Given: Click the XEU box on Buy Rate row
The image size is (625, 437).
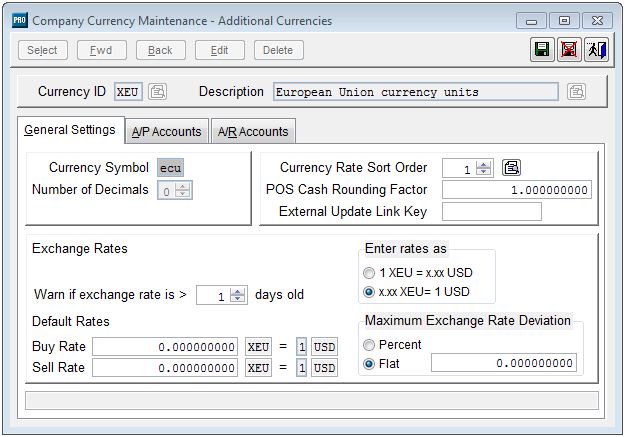Looking at the screenshot, I should click(258, 346).
